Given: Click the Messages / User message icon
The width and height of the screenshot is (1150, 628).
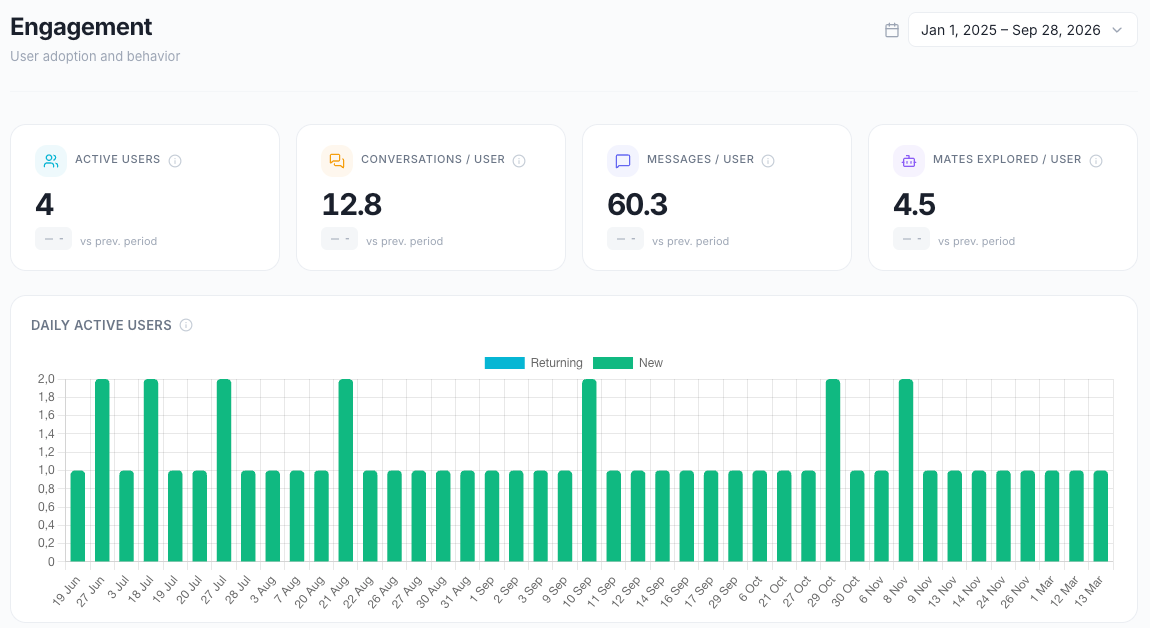Looking at the screenshot, I should tap(623, 161).
